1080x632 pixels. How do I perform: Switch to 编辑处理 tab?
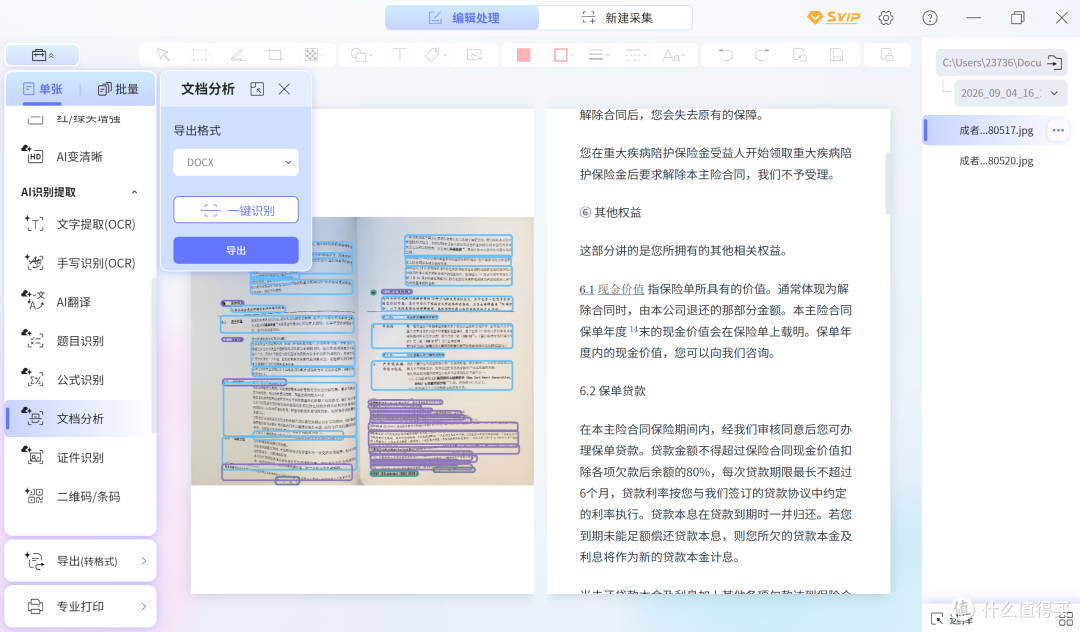click(462, 18)
